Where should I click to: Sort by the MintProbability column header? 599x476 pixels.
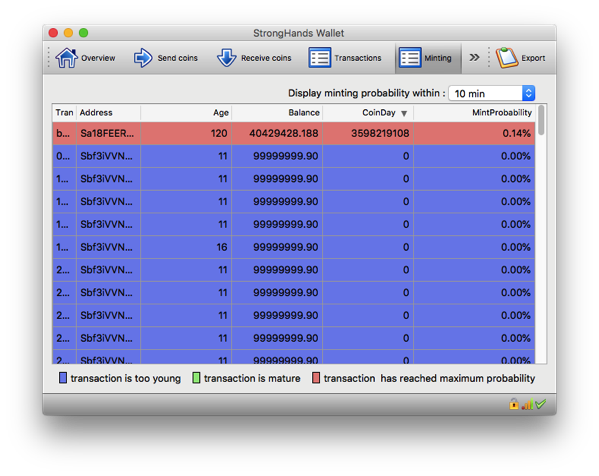click(474, 113)
